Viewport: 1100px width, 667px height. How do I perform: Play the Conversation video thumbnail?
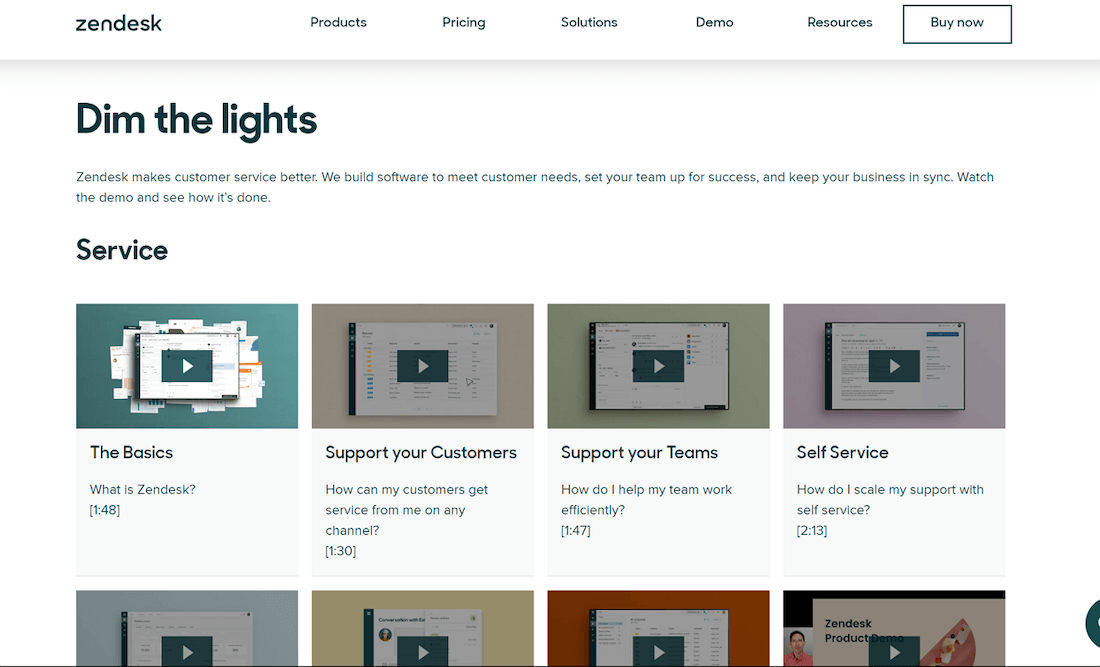[x=423, y=652]
